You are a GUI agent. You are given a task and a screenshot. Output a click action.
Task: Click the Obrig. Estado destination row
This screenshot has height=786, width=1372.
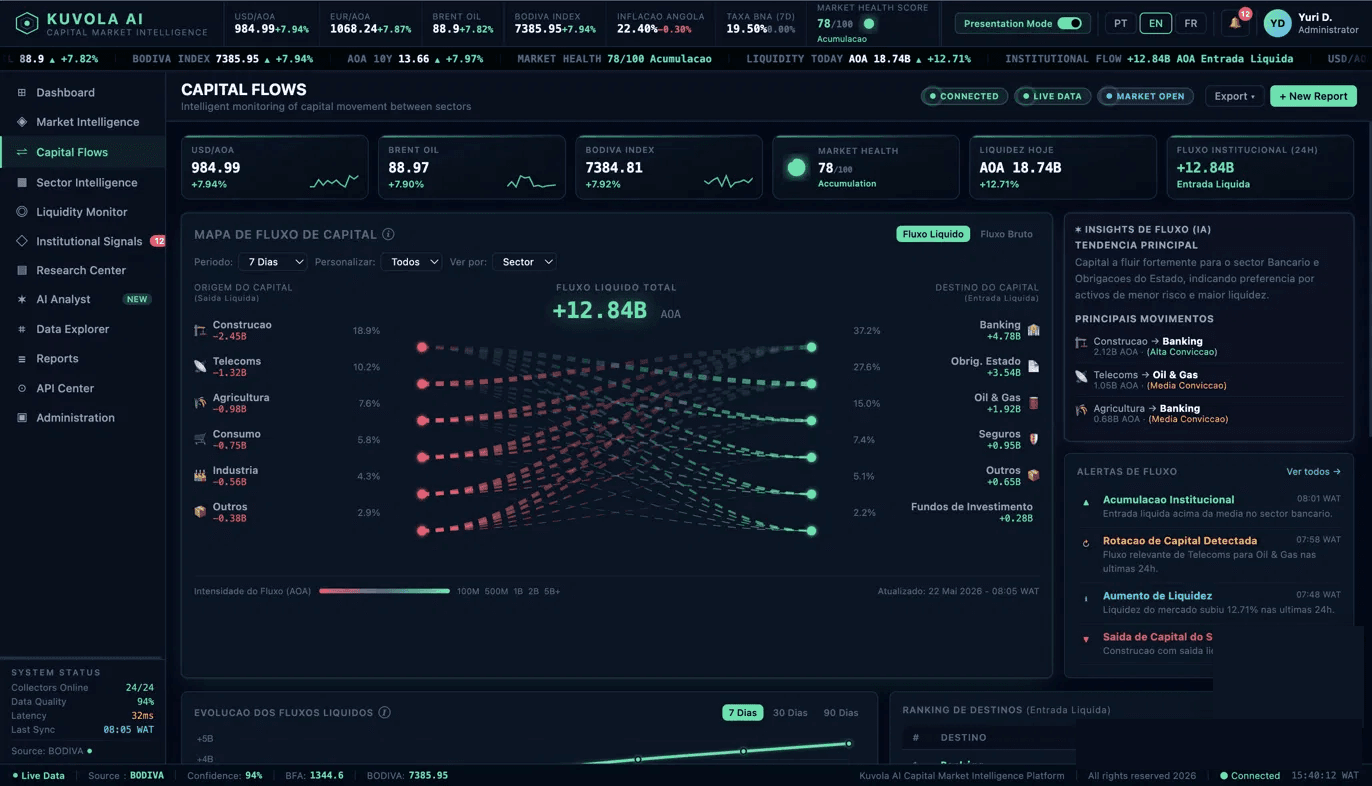click(995, 367)
